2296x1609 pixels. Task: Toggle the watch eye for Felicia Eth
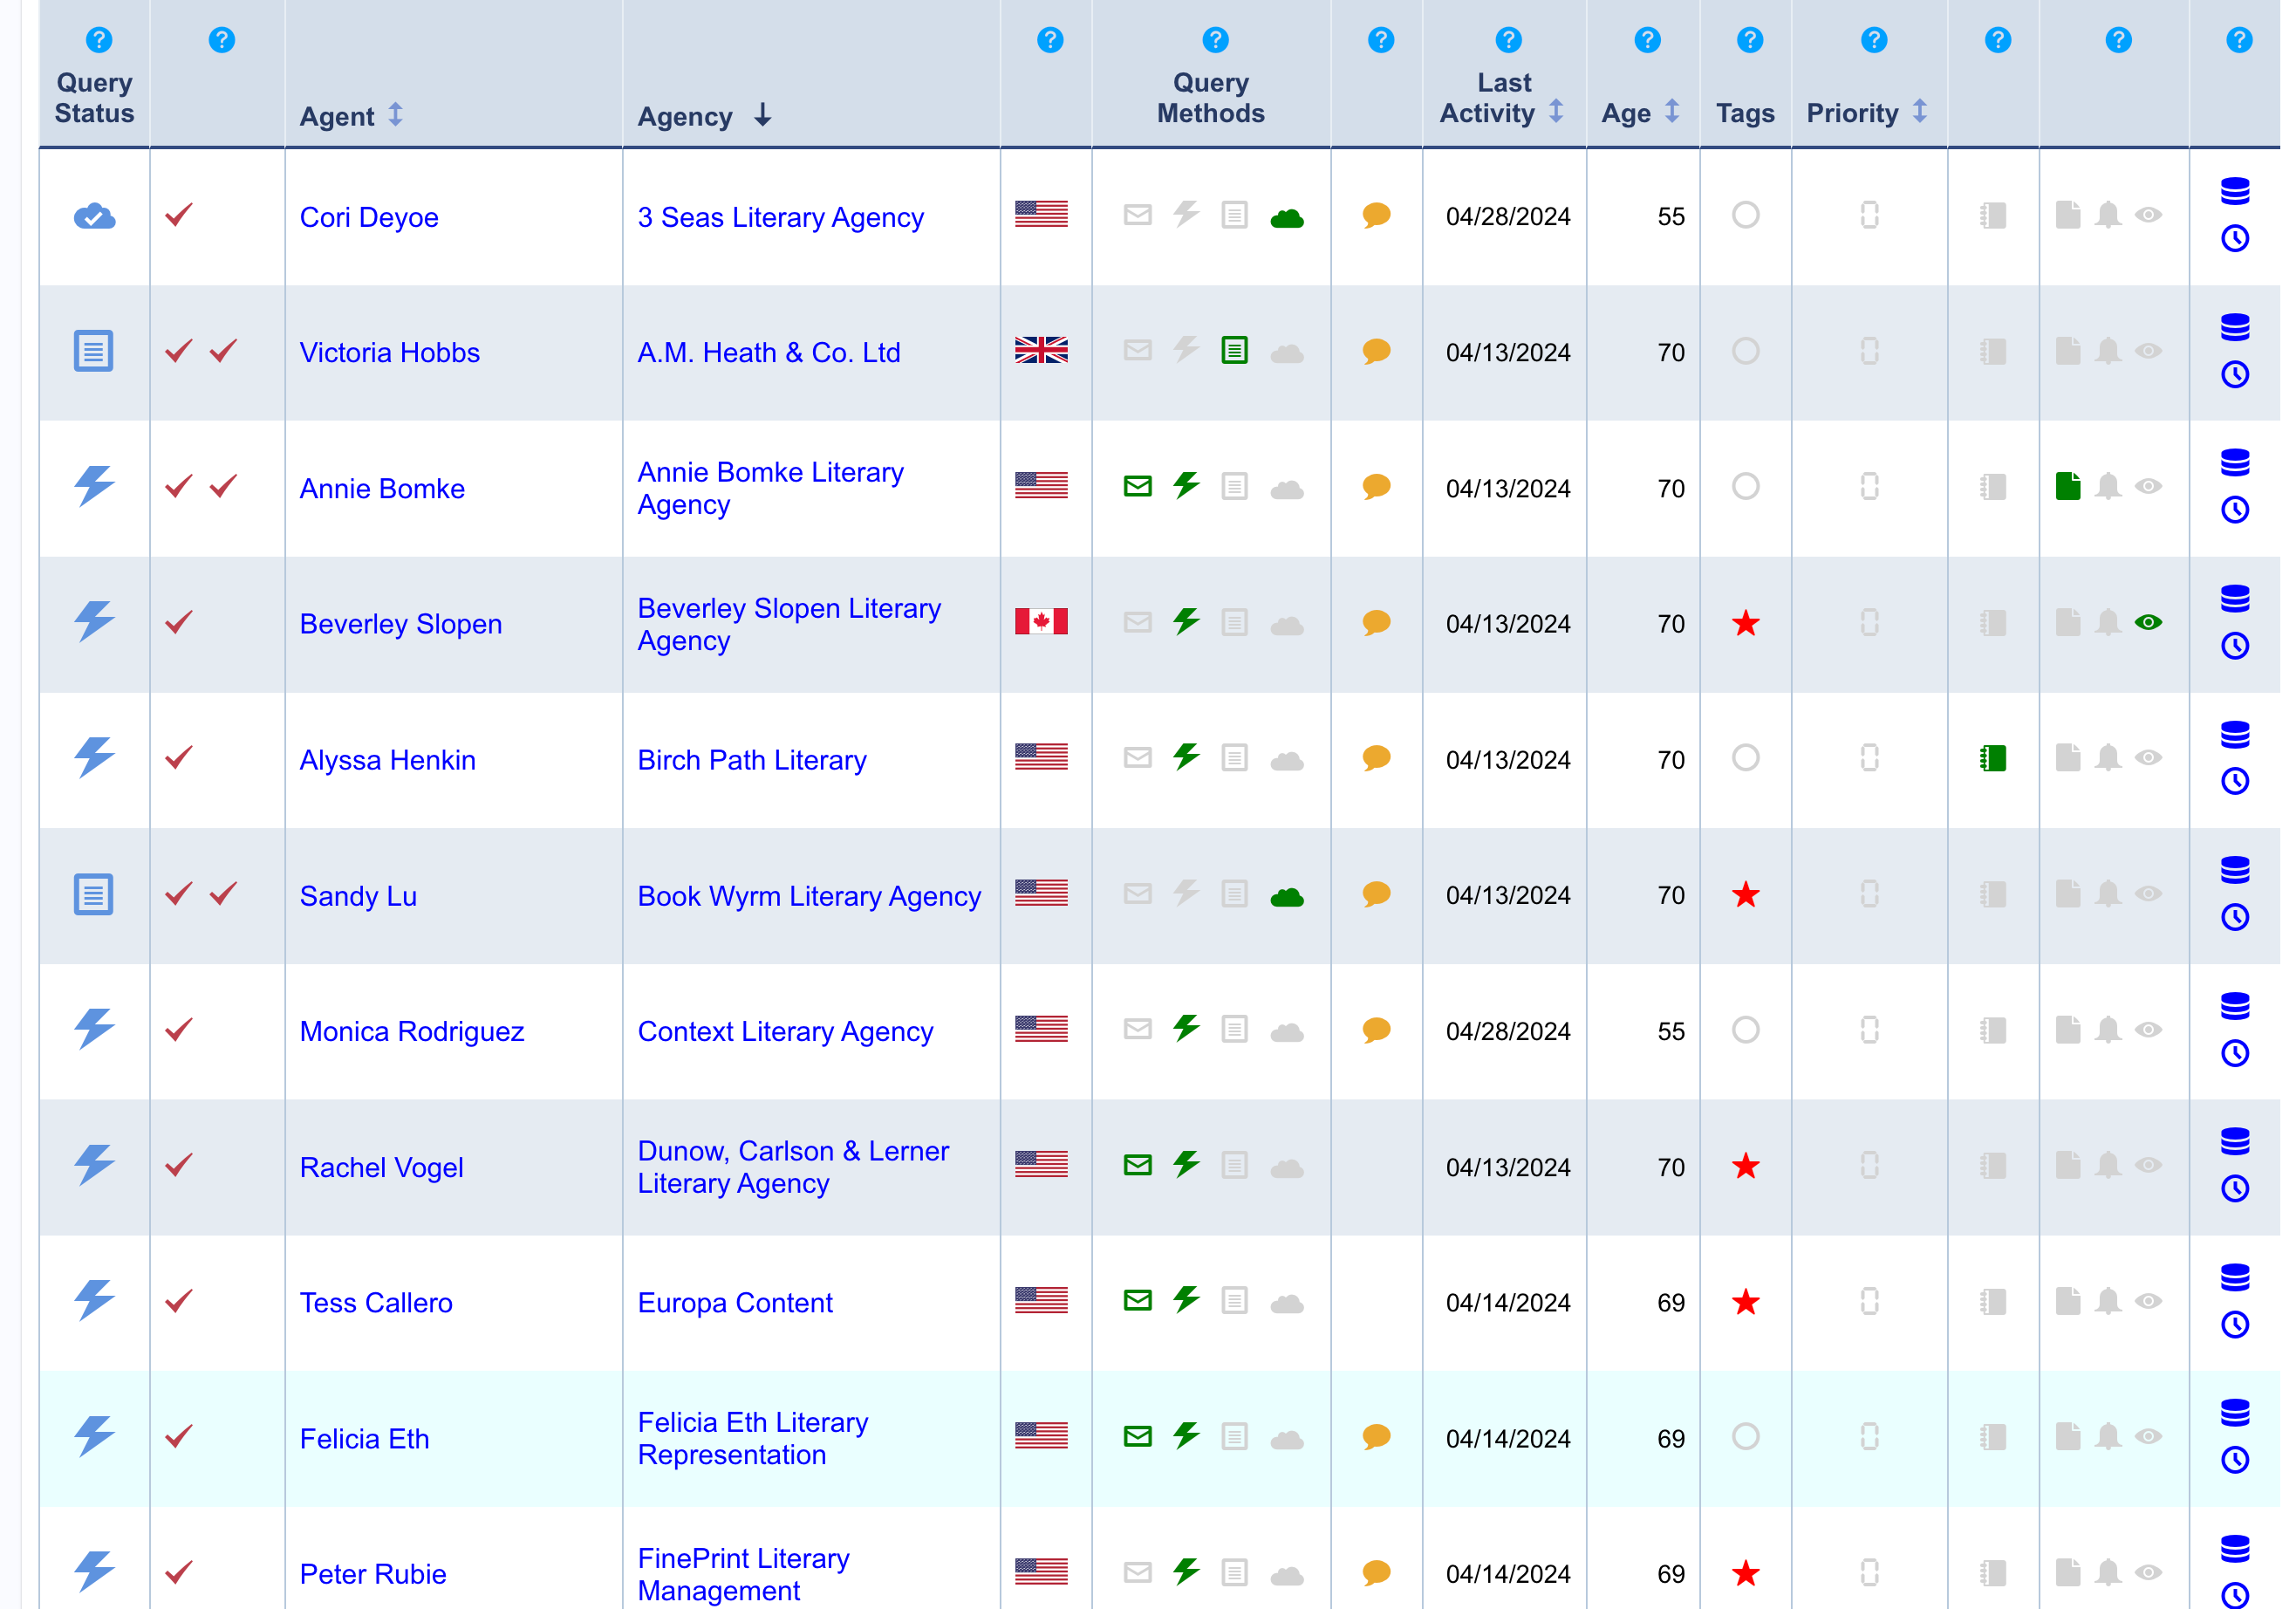(2148, 1436)
